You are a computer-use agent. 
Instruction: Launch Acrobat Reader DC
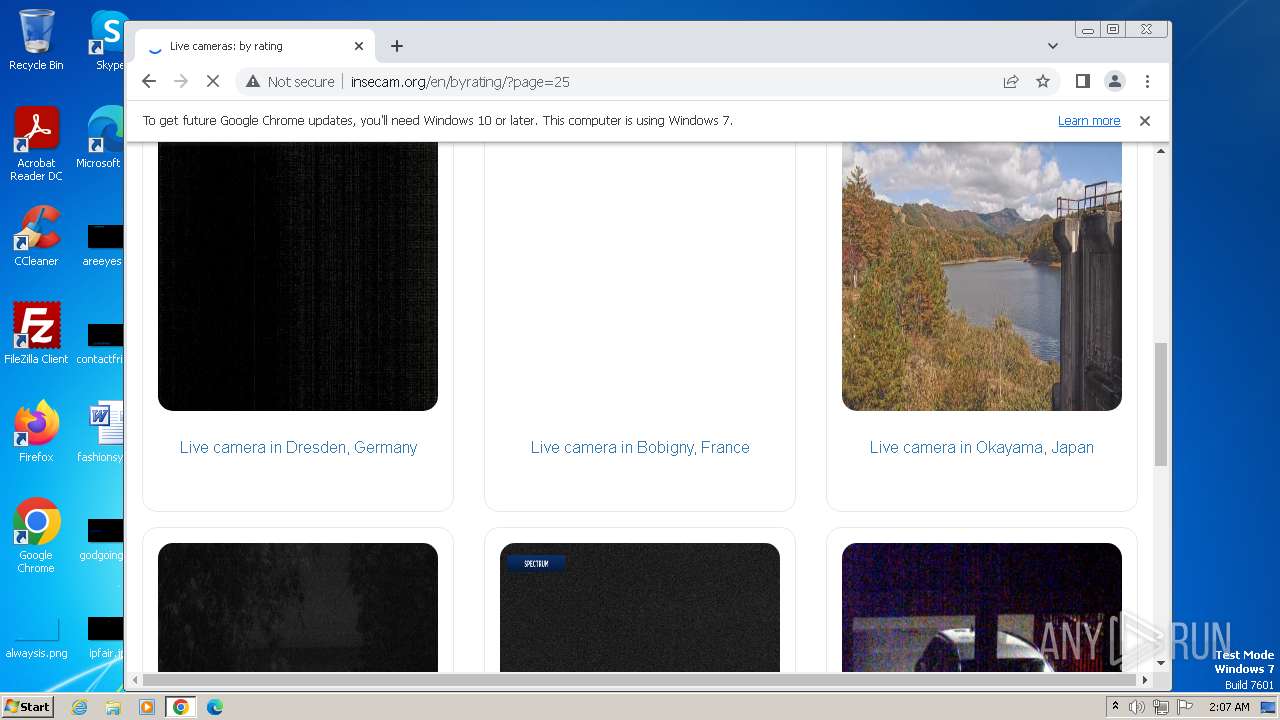(x=36, y=144)
